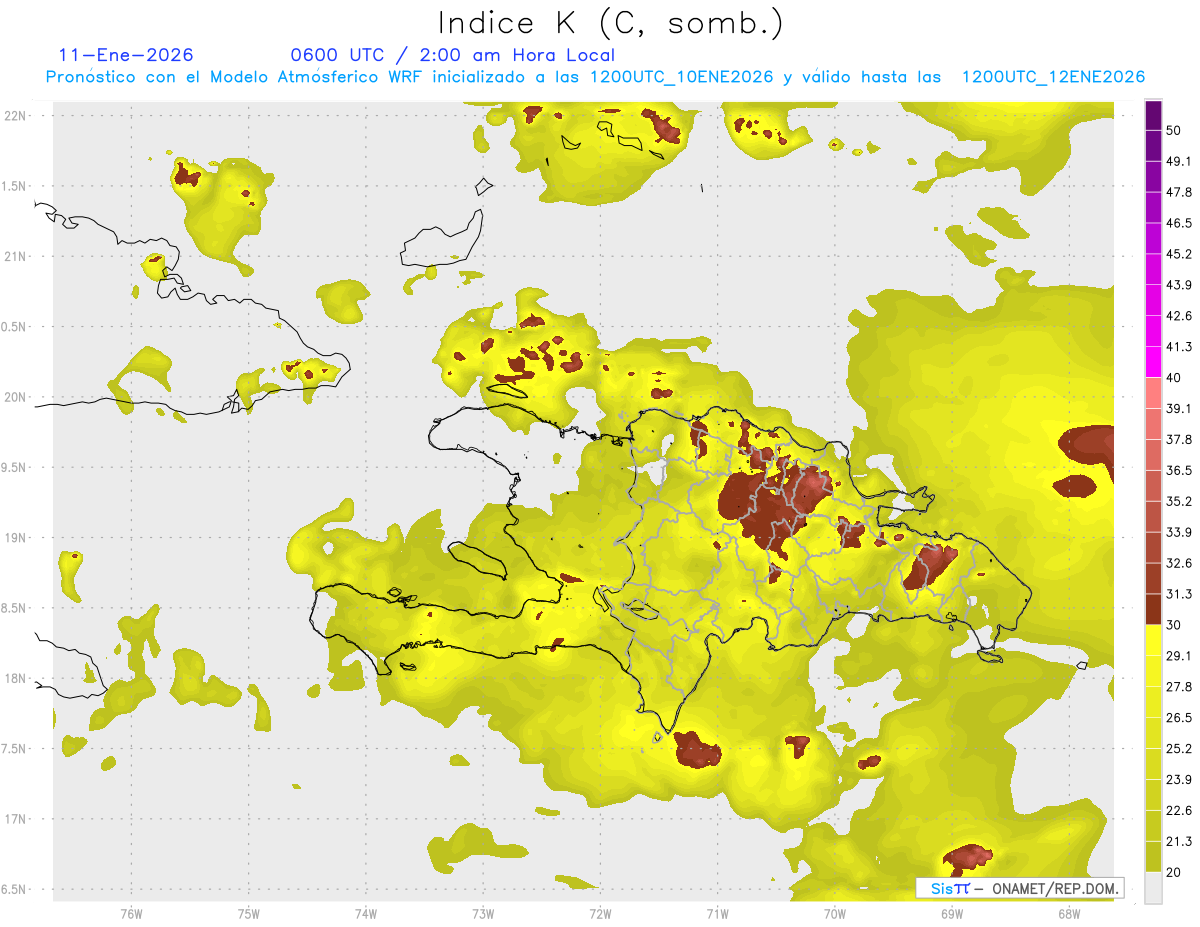Image resolution: width=1200 pixels, height=927 pixels.
Task: Click the "68W" longitude label
Action: 1069,913
